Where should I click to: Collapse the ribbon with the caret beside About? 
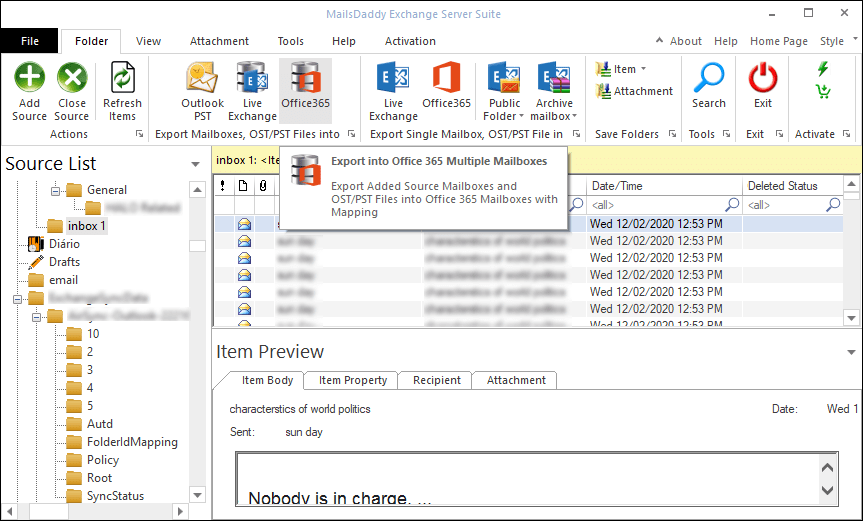pyautogui.click(x=659, y=40)
